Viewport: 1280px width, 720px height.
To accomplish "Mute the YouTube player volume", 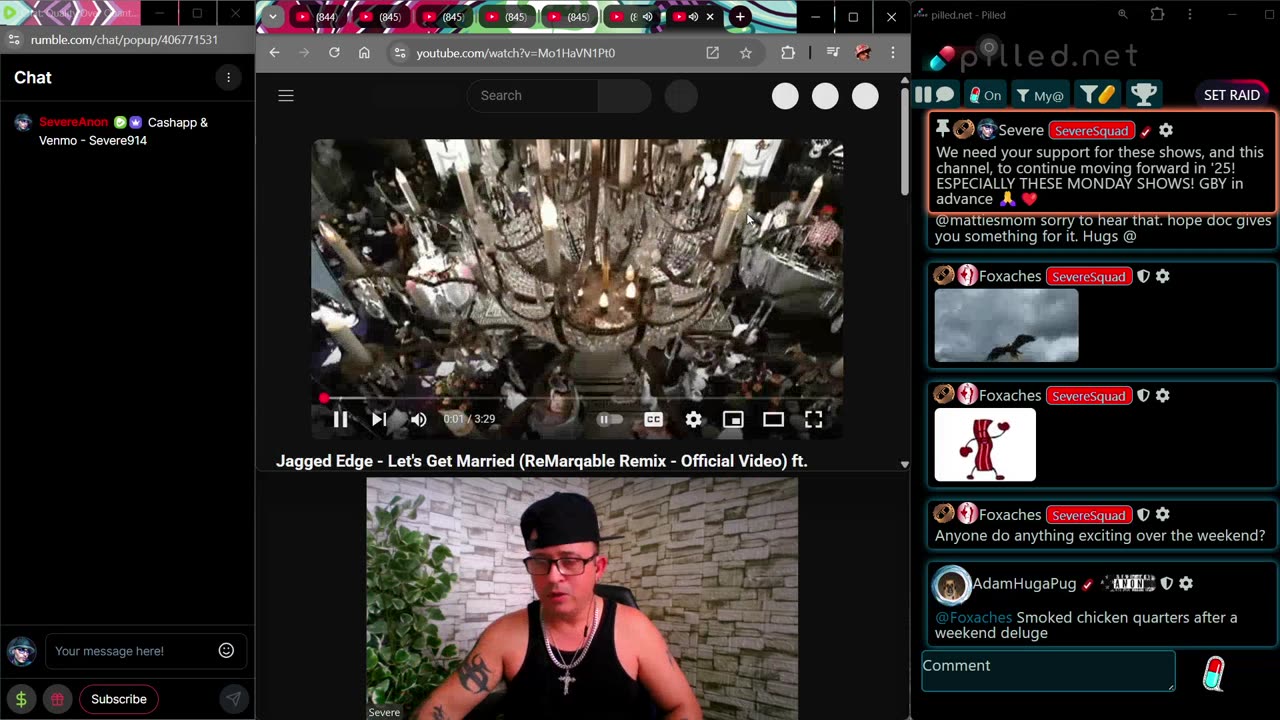I will tap(418, 420).
